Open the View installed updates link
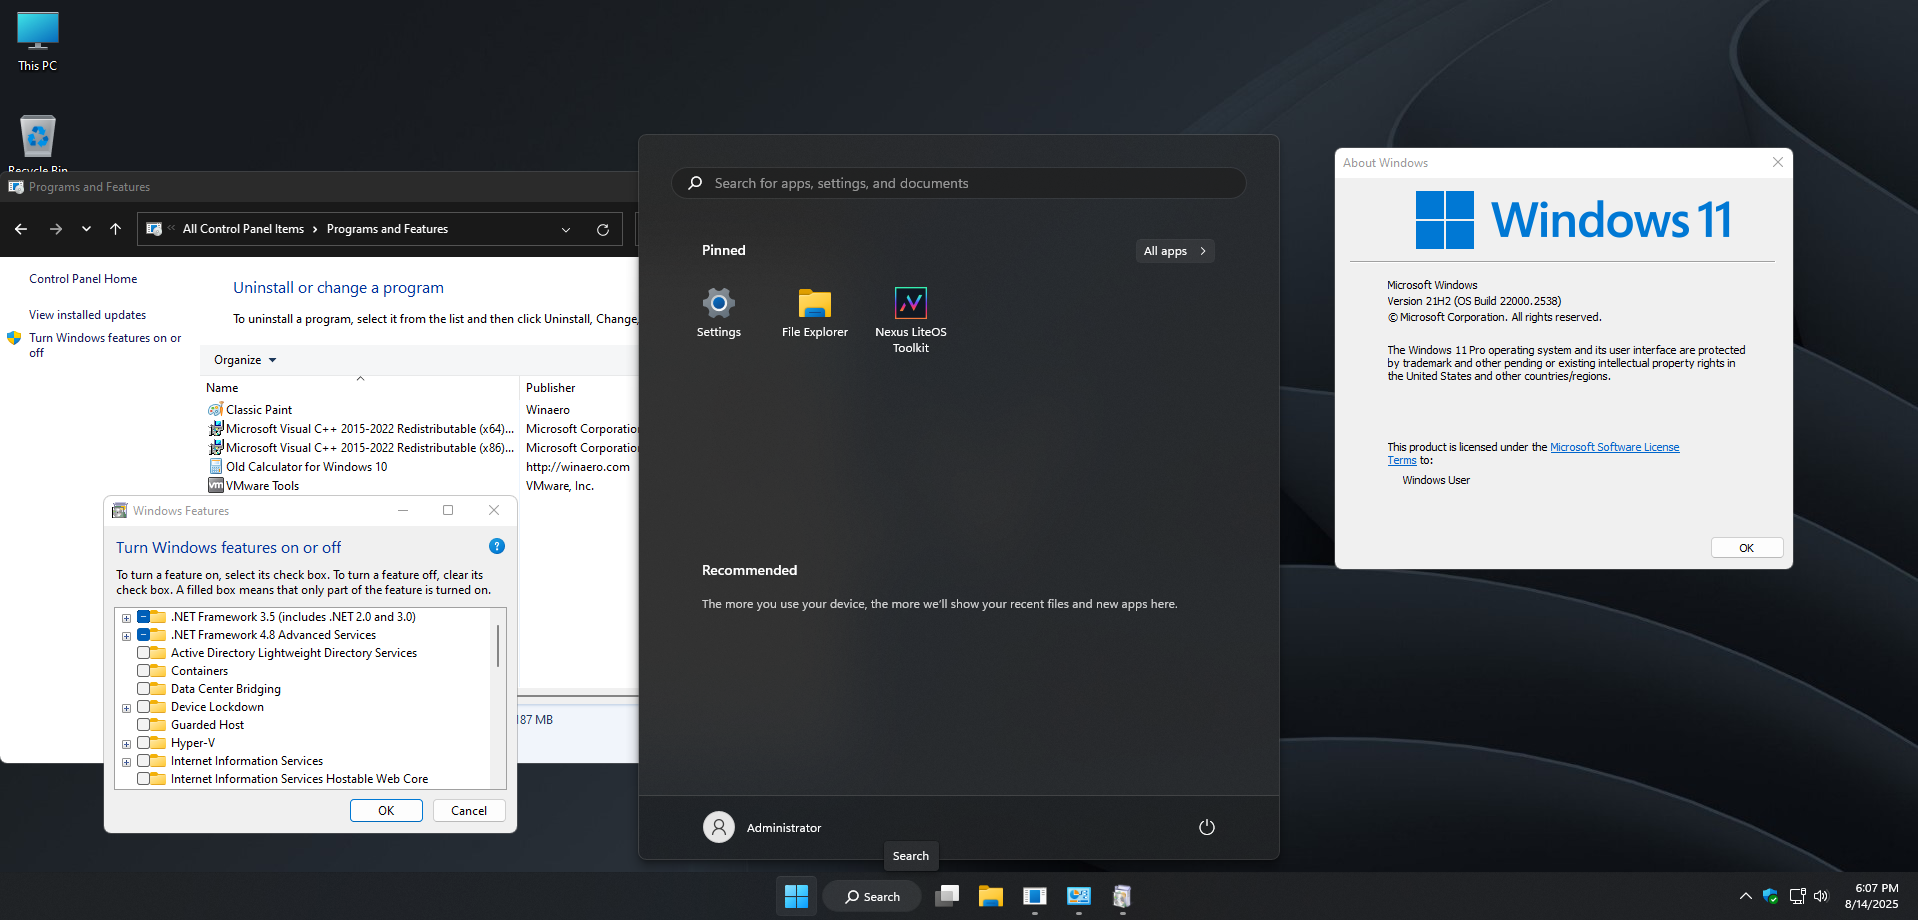The image size is (1918, 920). [x=87, y=315]
